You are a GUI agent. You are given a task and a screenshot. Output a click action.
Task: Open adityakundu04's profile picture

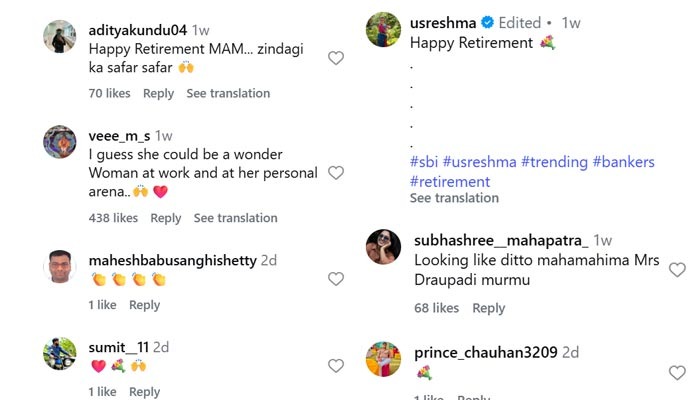click(60, 37)
